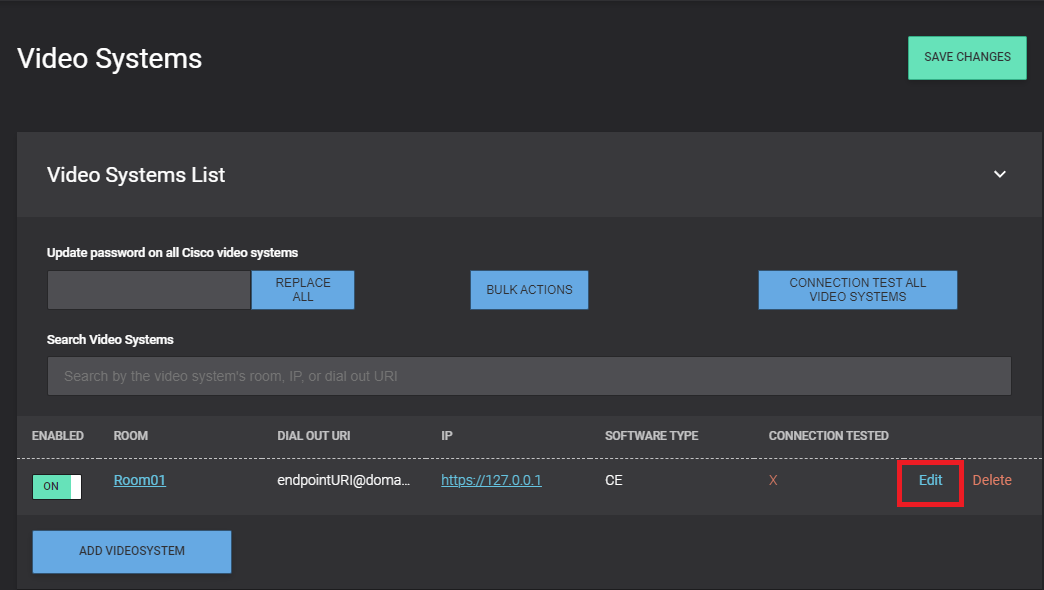Delete the Room01 video system
The image size is (1044, 590).
[991, 480]
